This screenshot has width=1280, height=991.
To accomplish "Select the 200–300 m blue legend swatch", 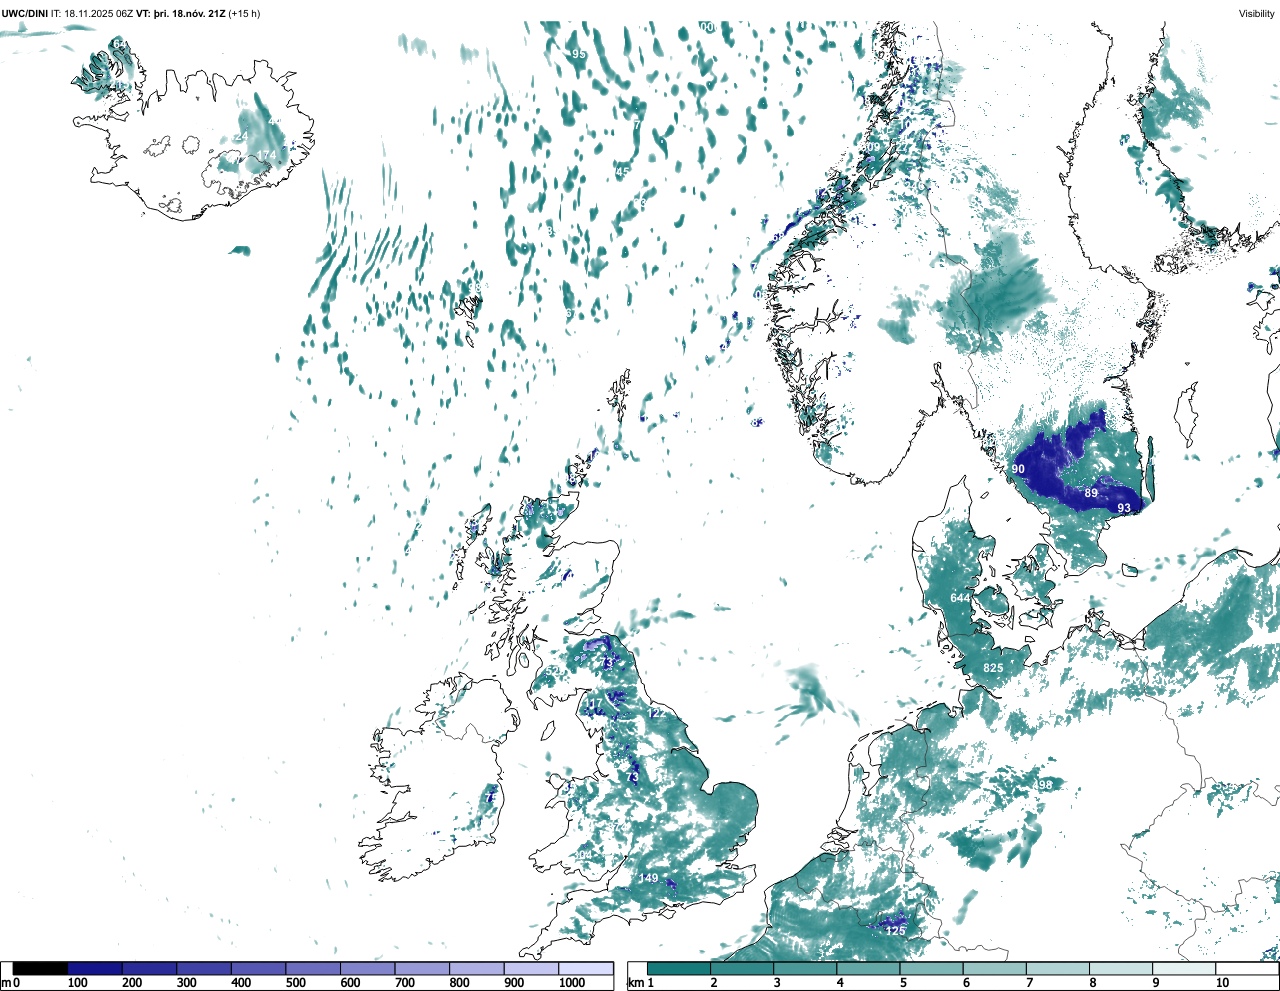I will (149, 969).
